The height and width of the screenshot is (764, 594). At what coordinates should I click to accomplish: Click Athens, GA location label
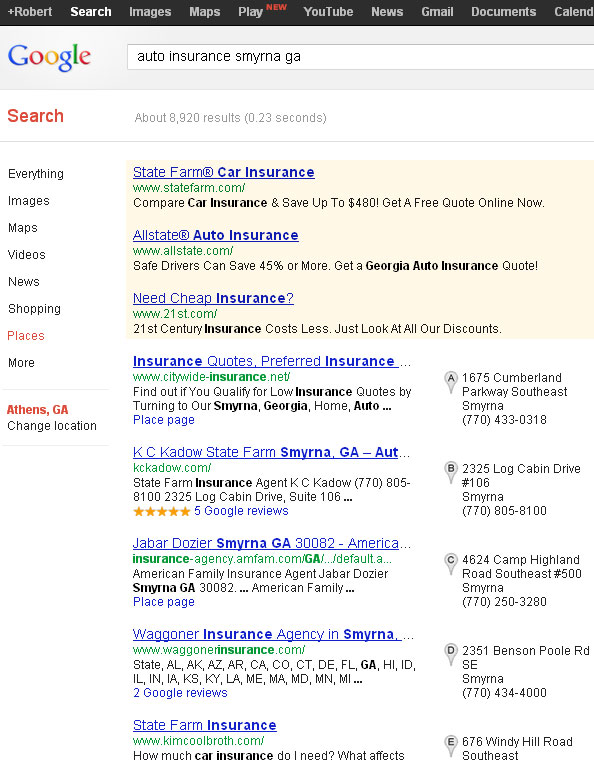(38, 410)
